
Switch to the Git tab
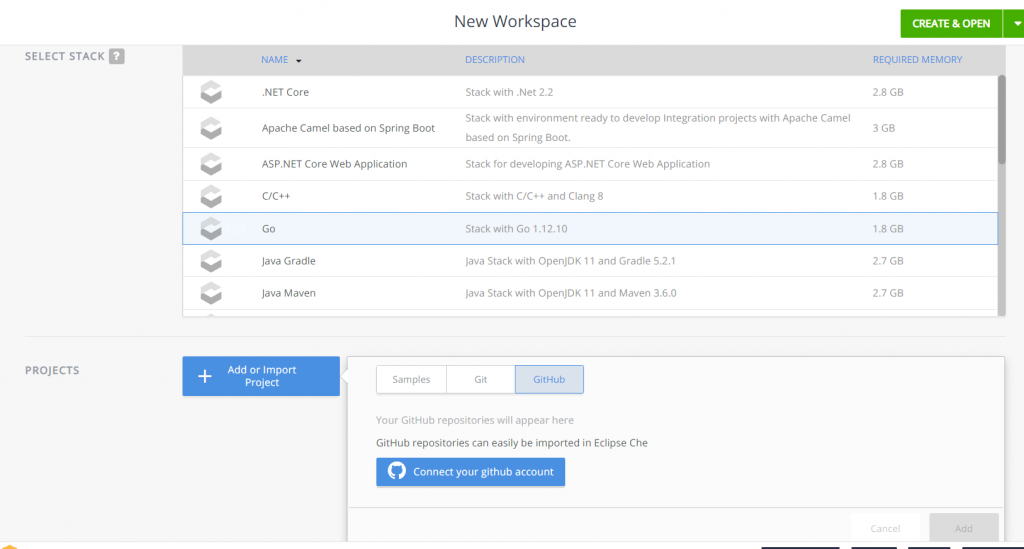[x=480, y=380]
